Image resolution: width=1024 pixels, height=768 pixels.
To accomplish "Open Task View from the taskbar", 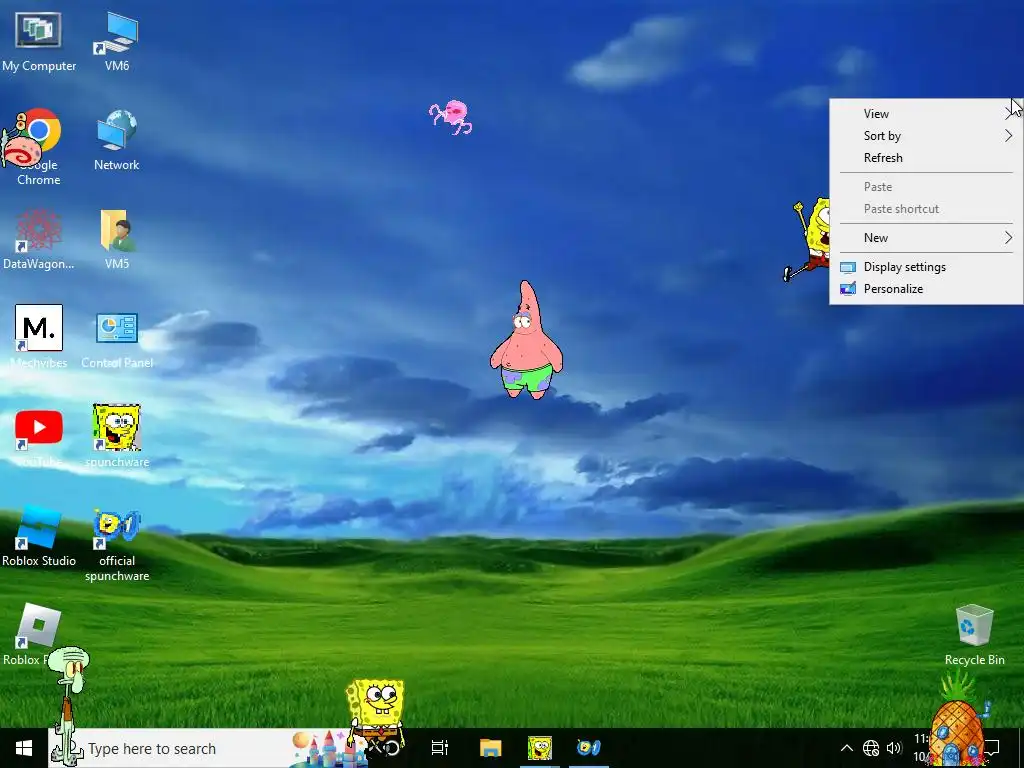I will [440, 748].
